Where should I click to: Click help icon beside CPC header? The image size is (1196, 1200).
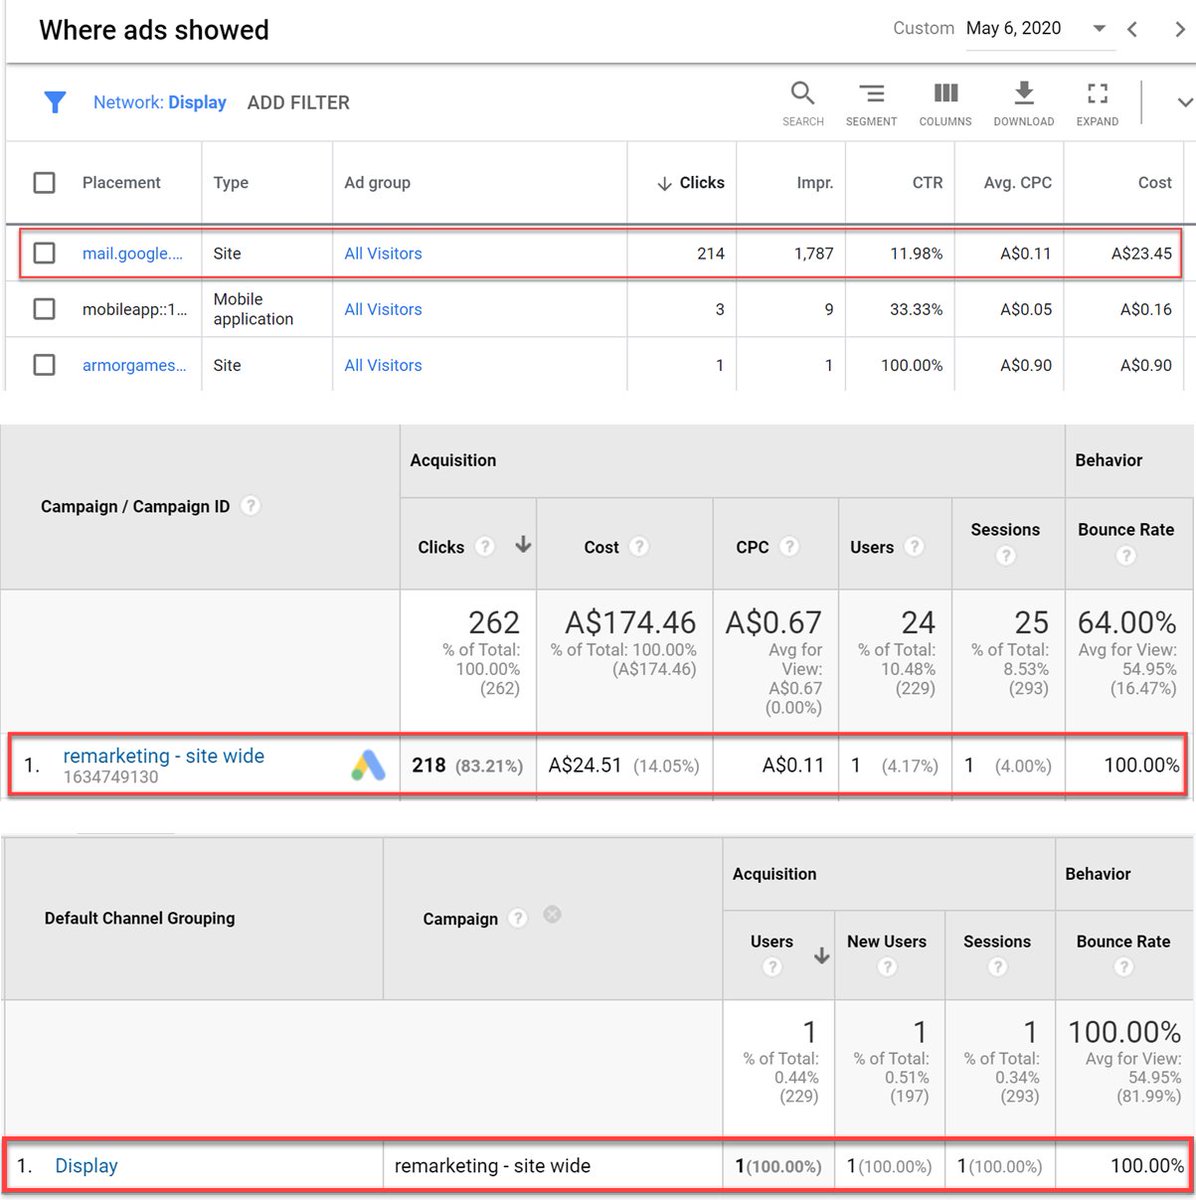point(789,546)
